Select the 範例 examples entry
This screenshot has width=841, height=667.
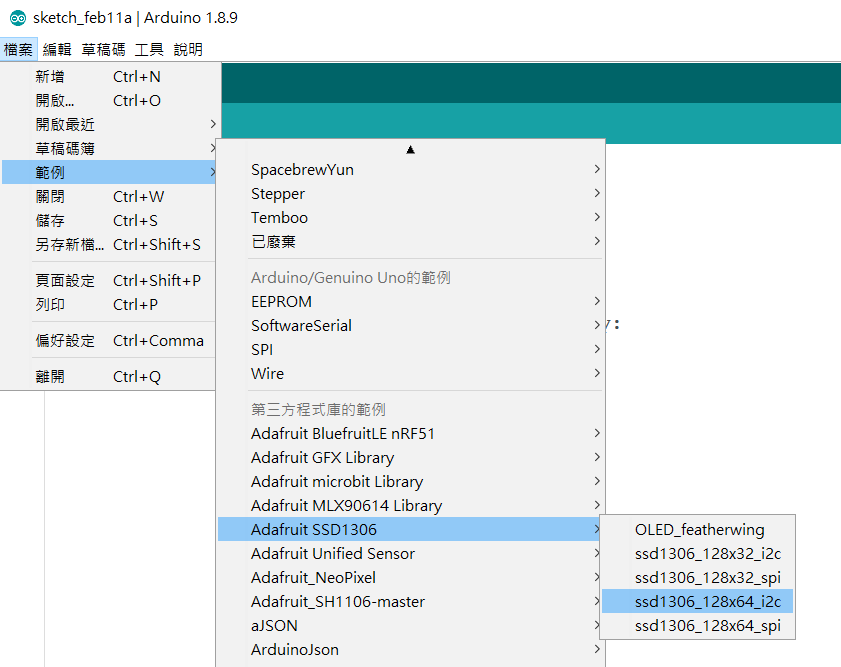(110, 173)
